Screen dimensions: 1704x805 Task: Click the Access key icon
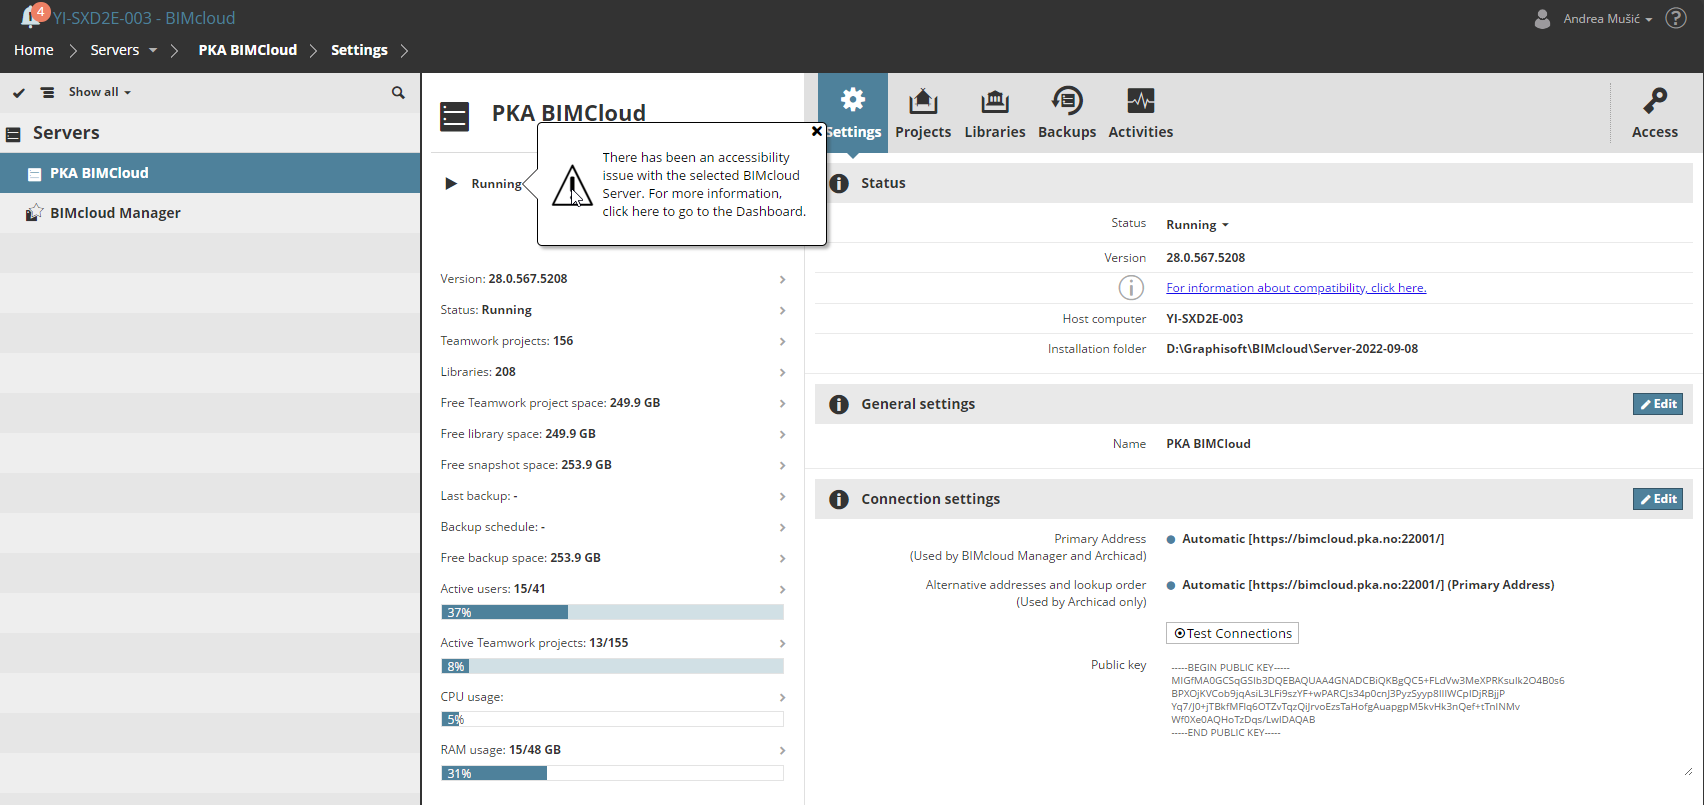[x=1654, y=102]
